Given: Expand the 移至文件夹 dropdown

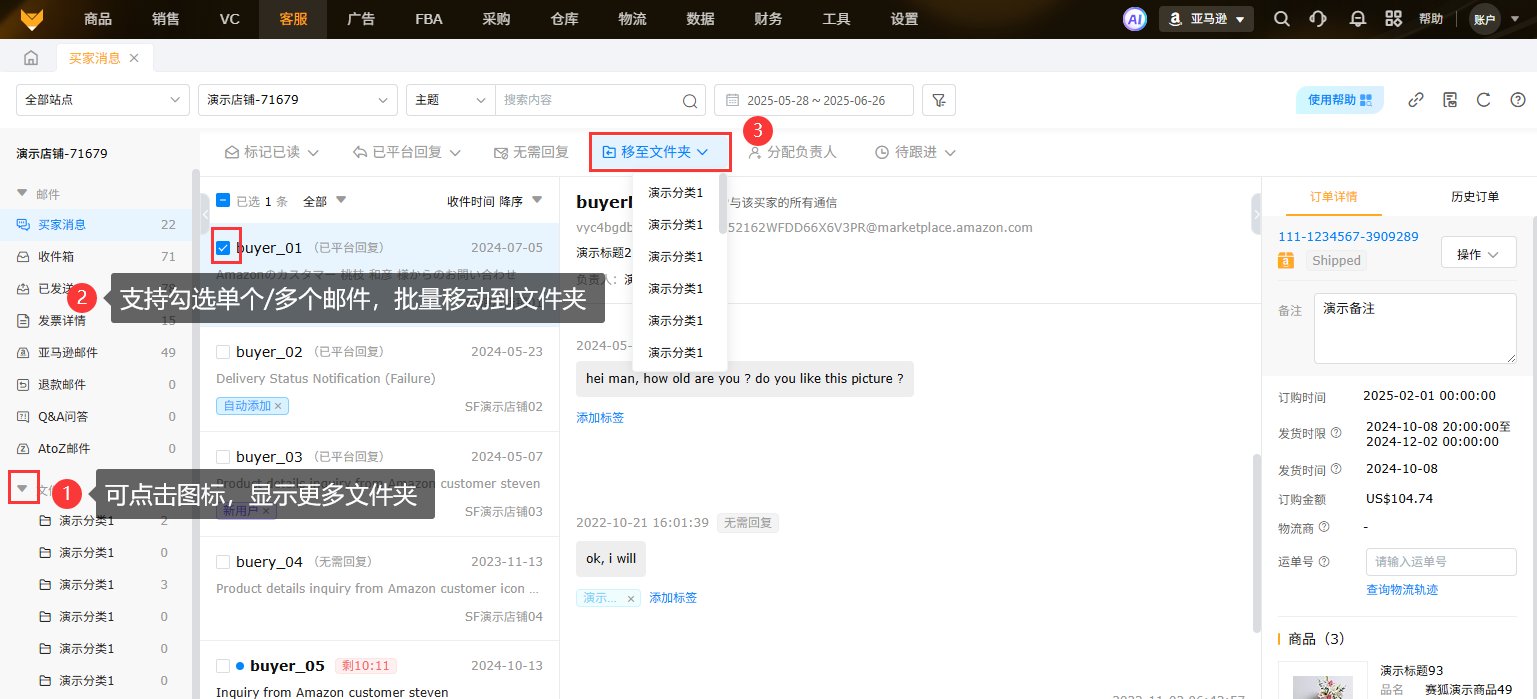Looking at the screenshot, I should pyautogui.click(x=659, y=152).
